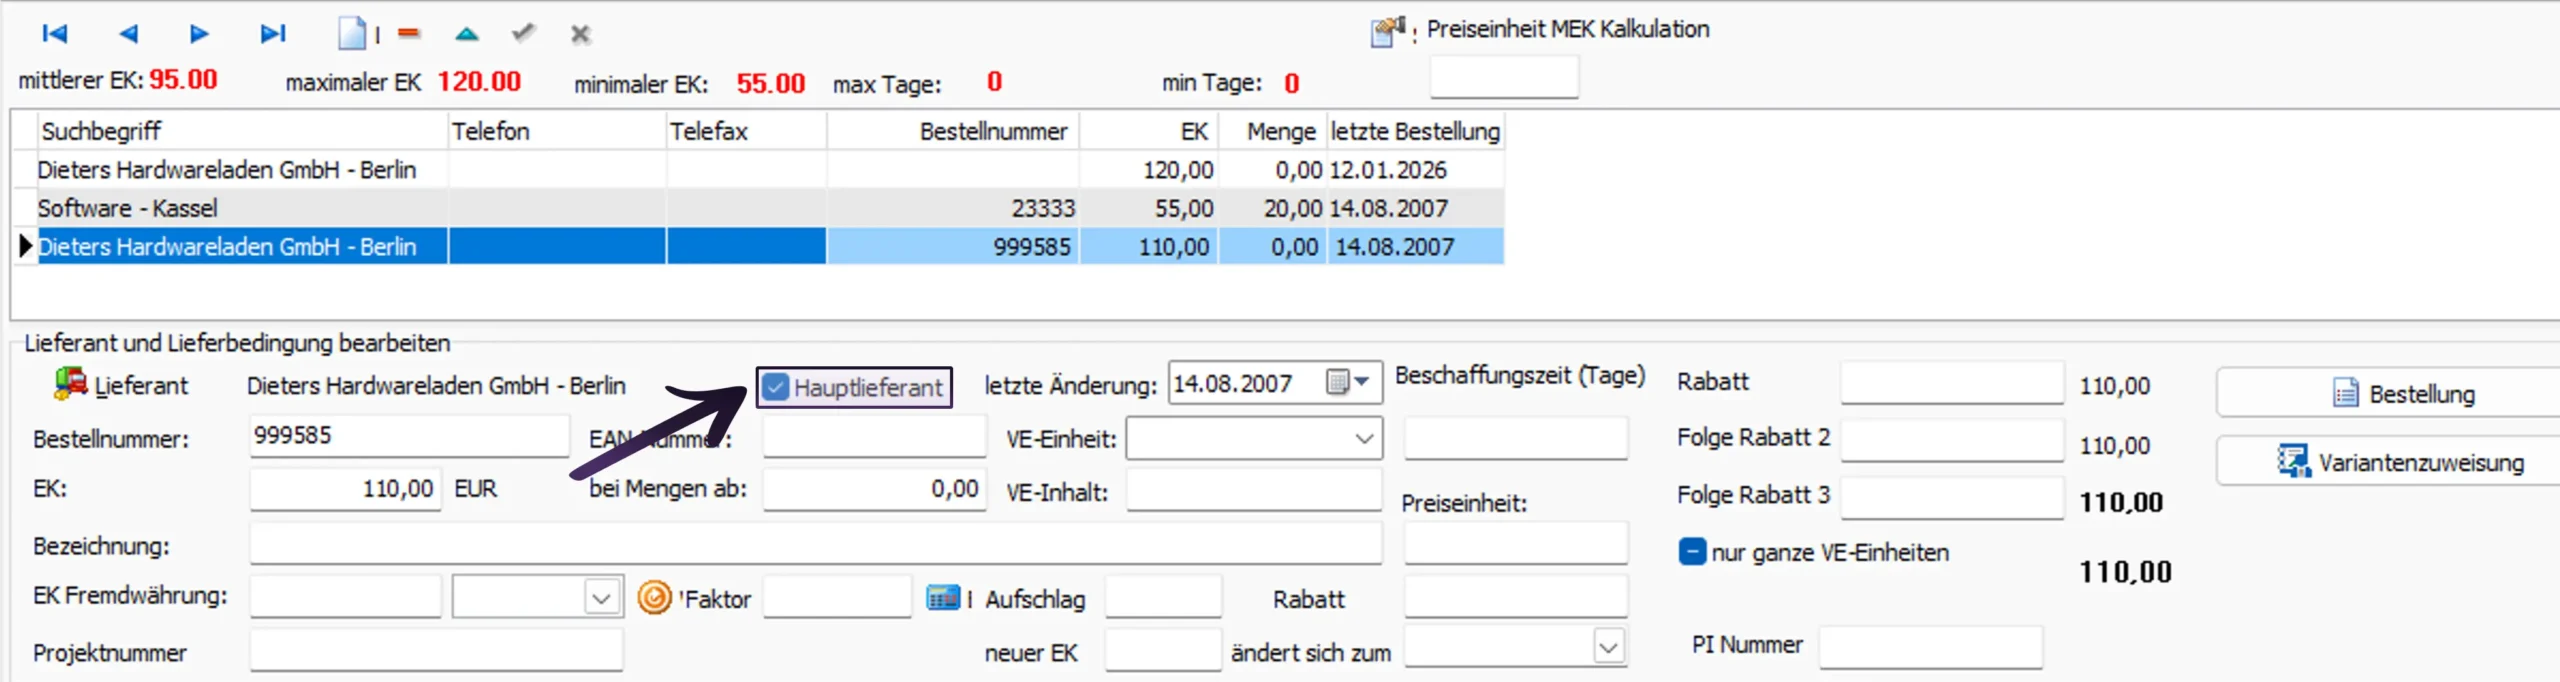Image resolution: width=2560 pixels, height=682 pixels.
Task: Jump to last supplier record
Action: click(272, 34)
